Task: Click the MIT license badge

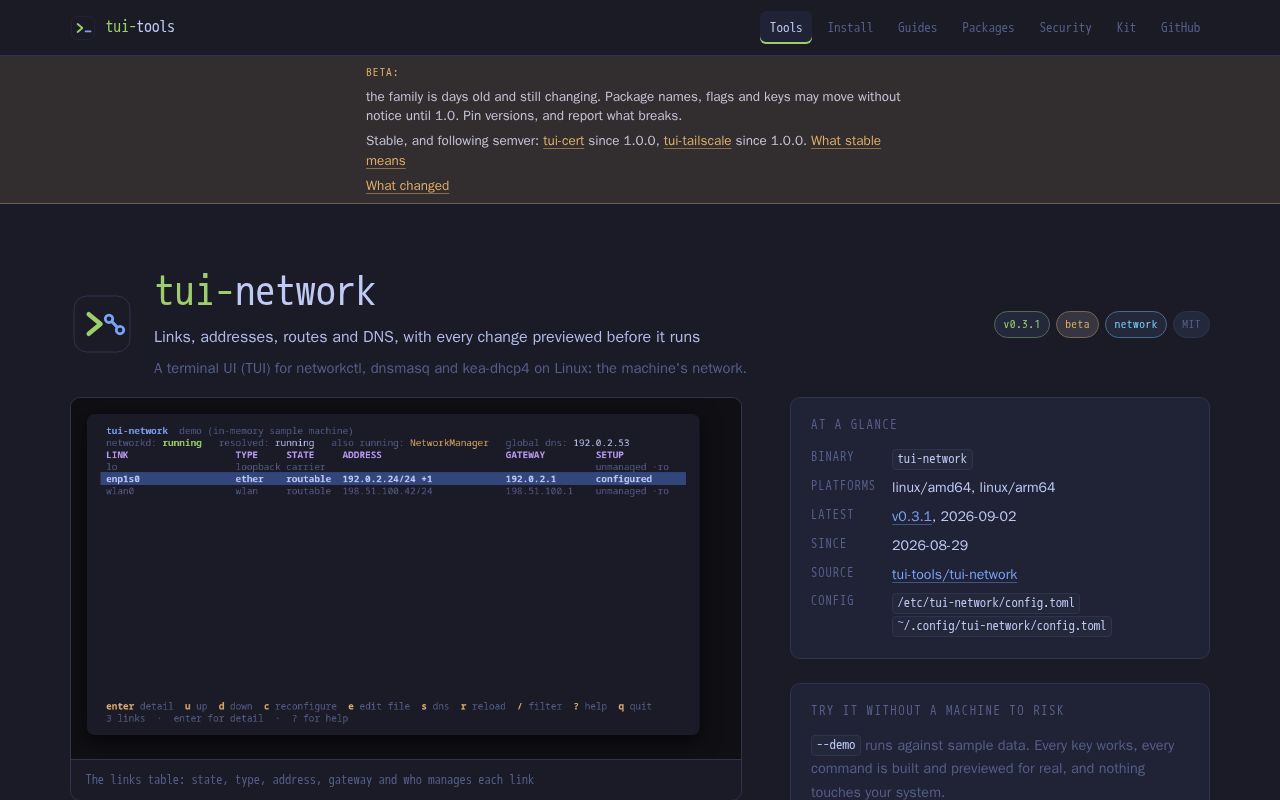Action: [x=1191, y=325]
